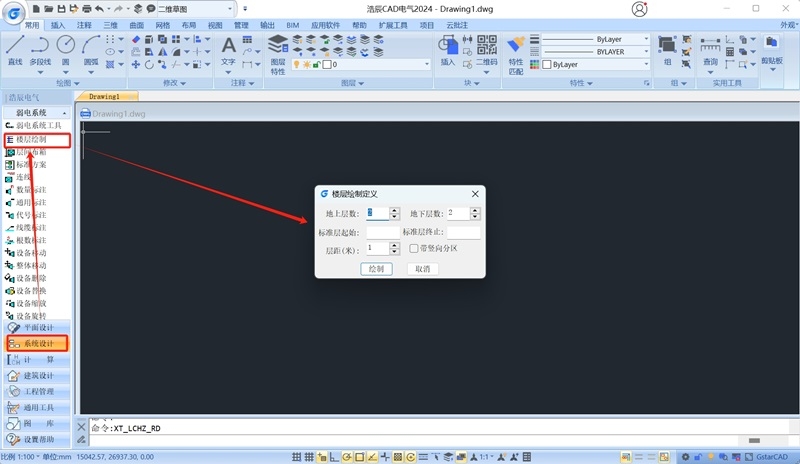Click the 标准层终止 input field
The height and width of the screenshot is (464, 800).
click(463, 233)
